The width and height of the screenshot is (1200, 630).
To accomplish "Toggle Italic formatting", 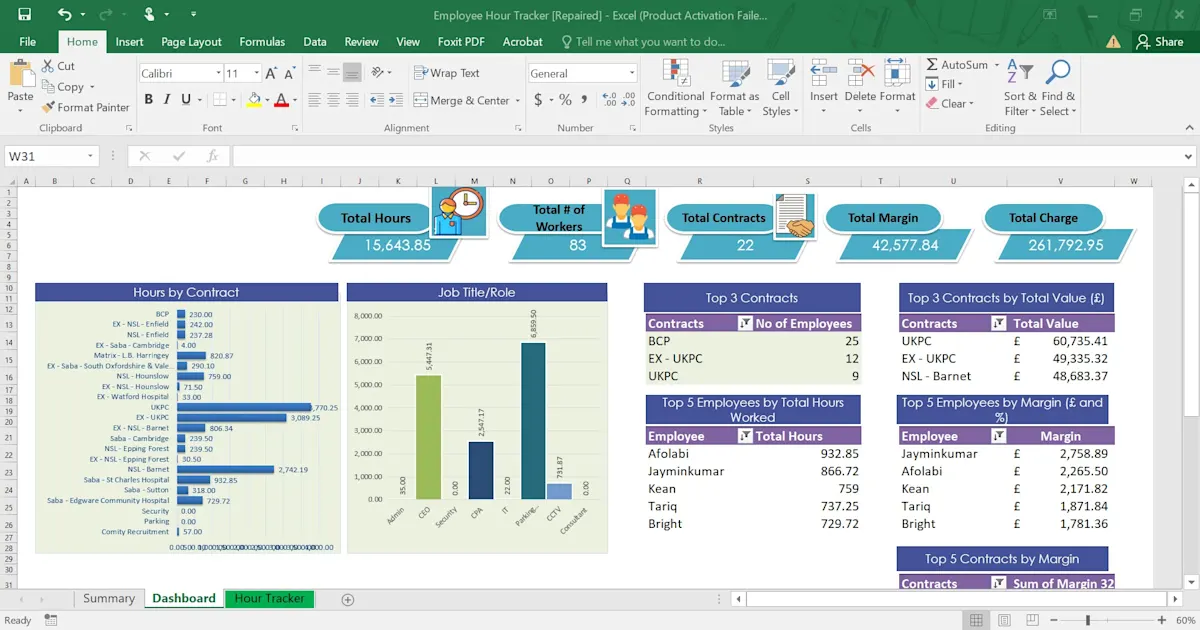I will (x=168, y=100).
